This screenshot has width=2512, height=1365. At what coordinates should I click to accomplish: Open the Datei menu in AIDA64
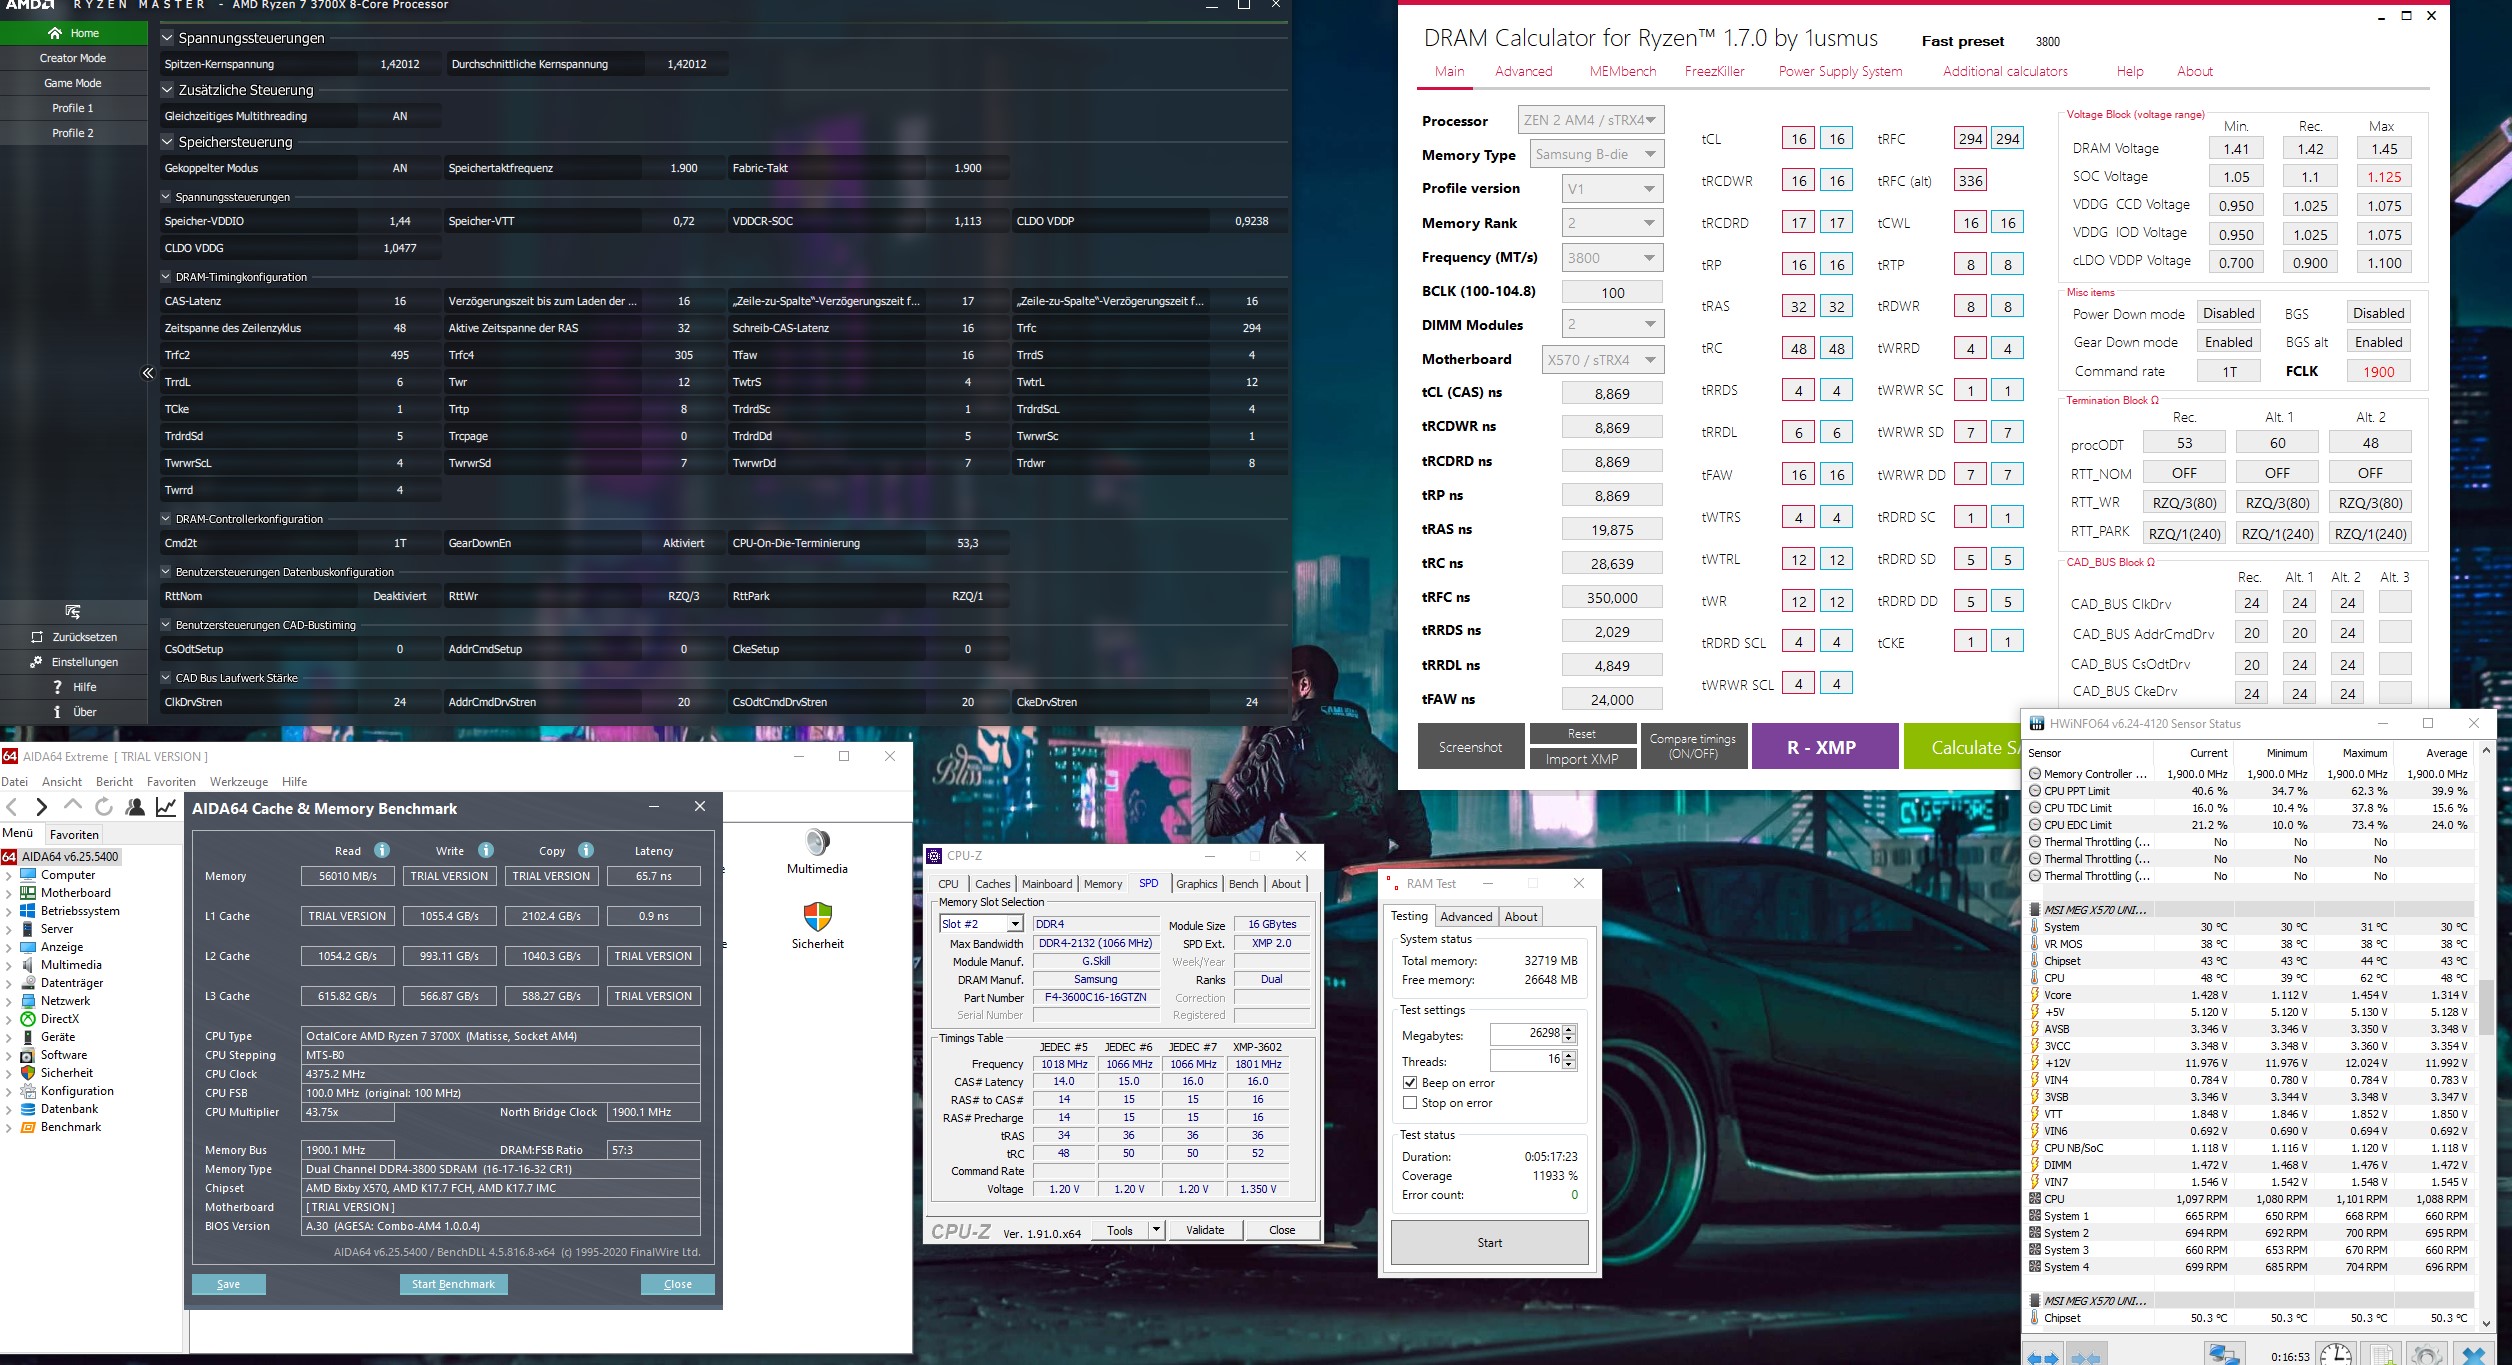click(15, 782)
